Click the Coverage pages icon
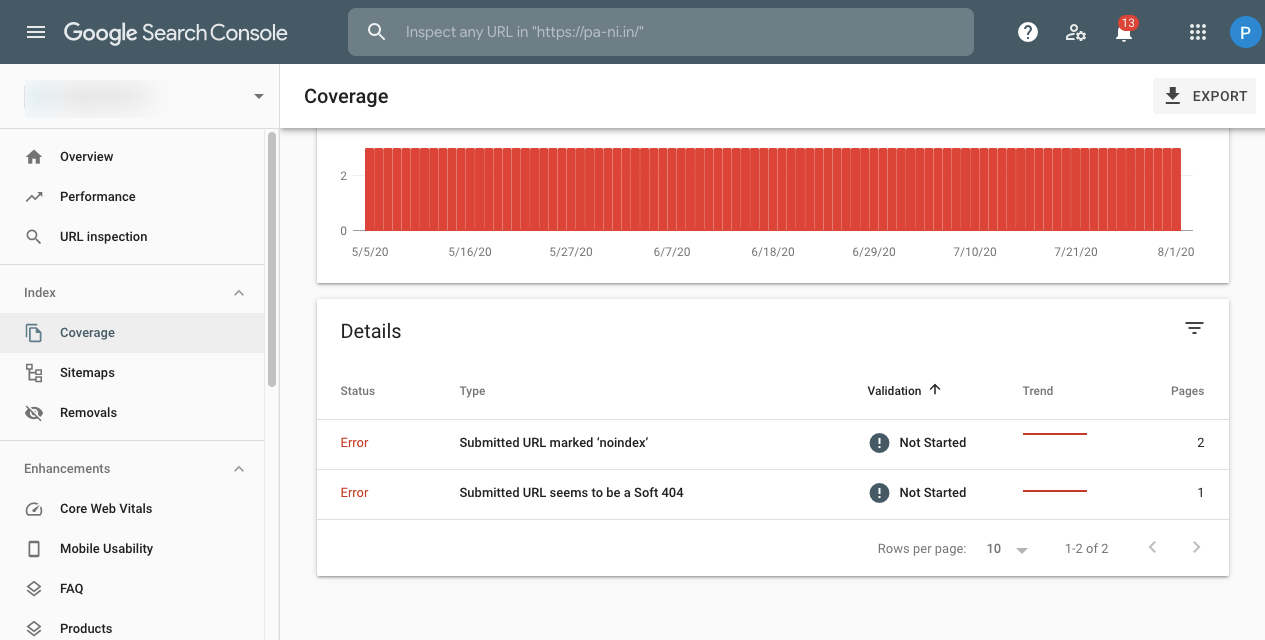 (34, 333)
